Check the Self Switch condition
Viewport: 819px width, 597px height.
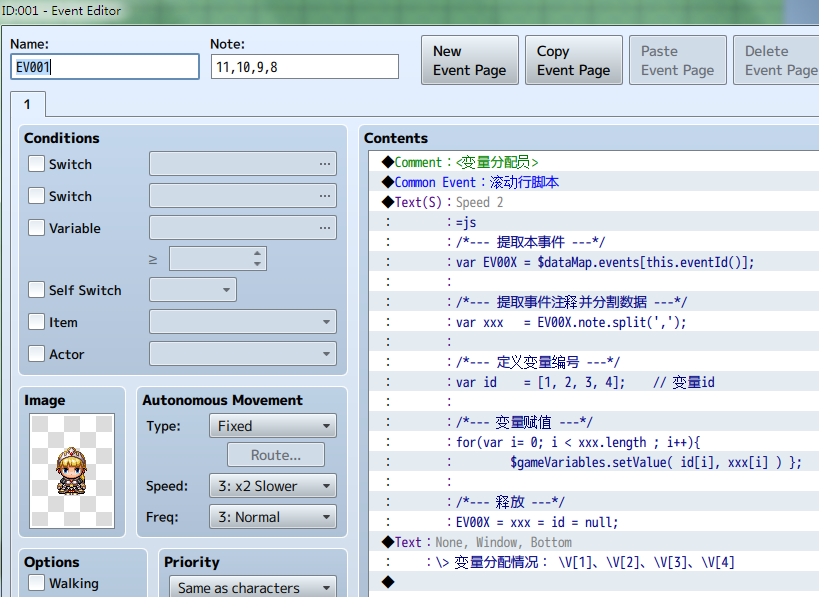37,289
